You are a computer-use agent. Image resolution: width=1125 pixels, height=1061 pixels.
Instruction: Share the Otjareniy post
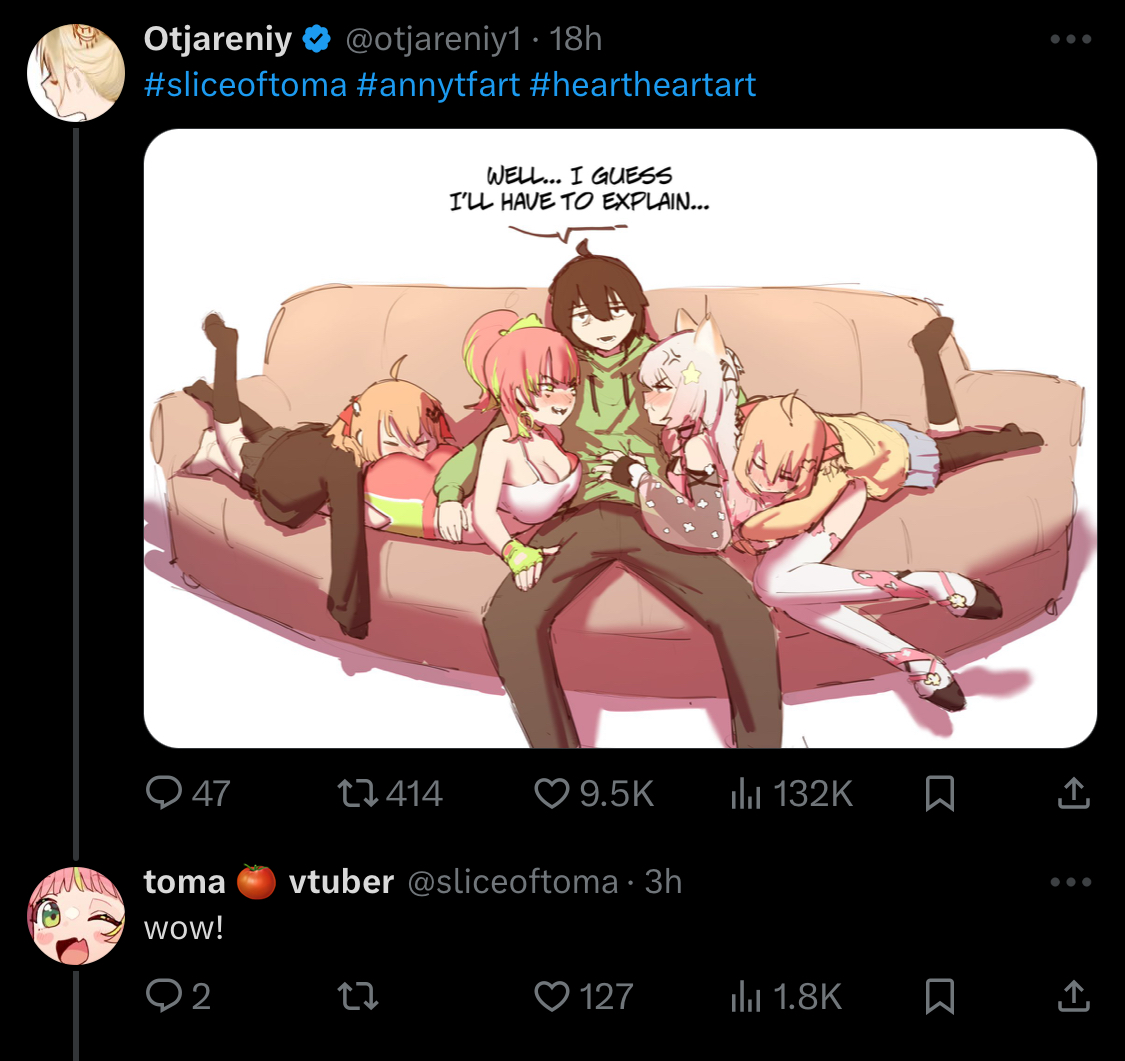tap(1073, 793)
